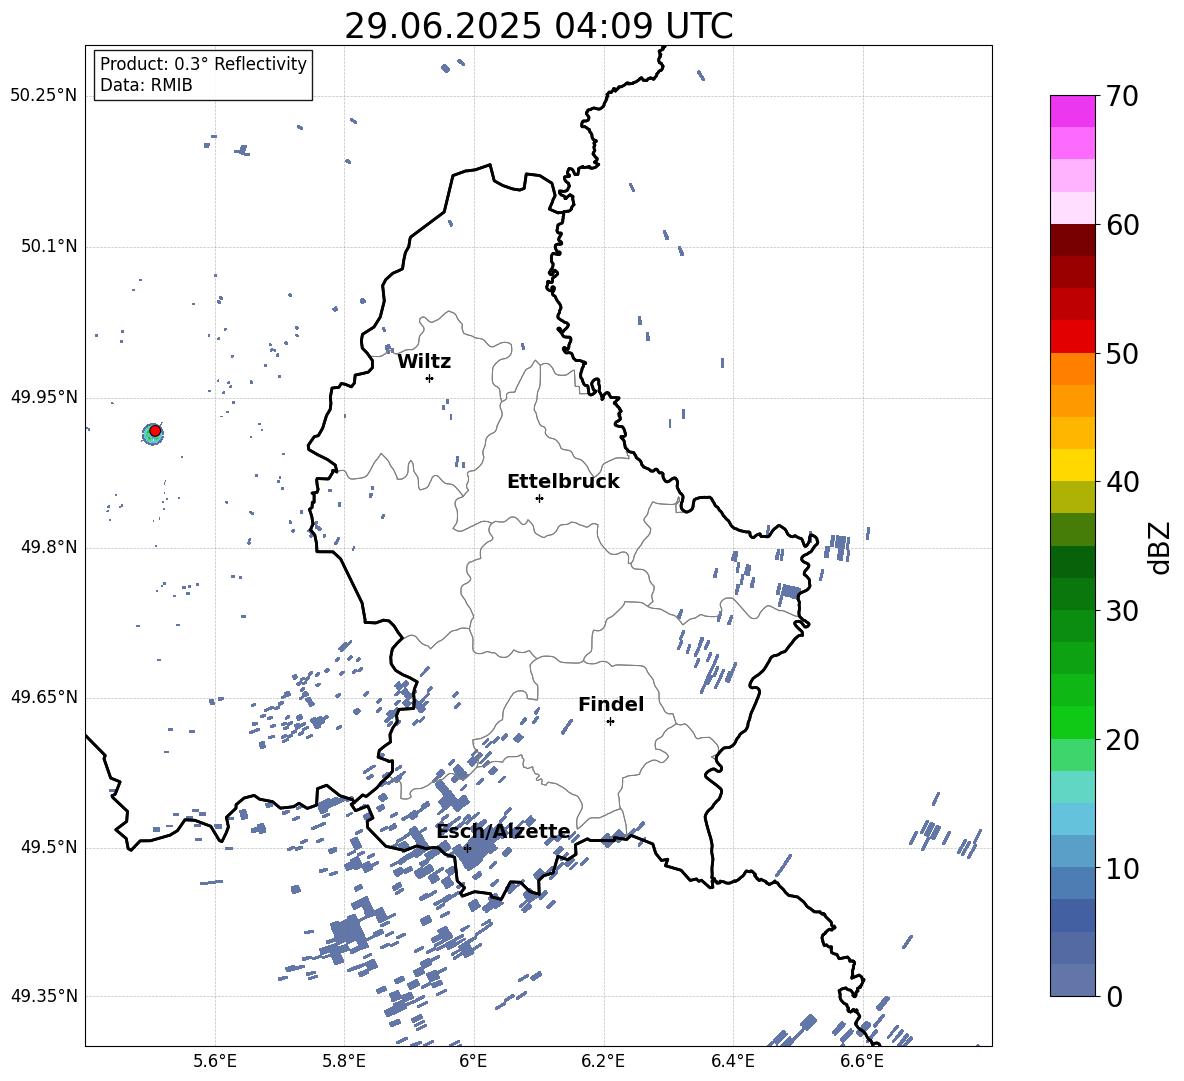Pick the dark maroon swatch just below 60 dBZ

click(x=1073, y=240)
